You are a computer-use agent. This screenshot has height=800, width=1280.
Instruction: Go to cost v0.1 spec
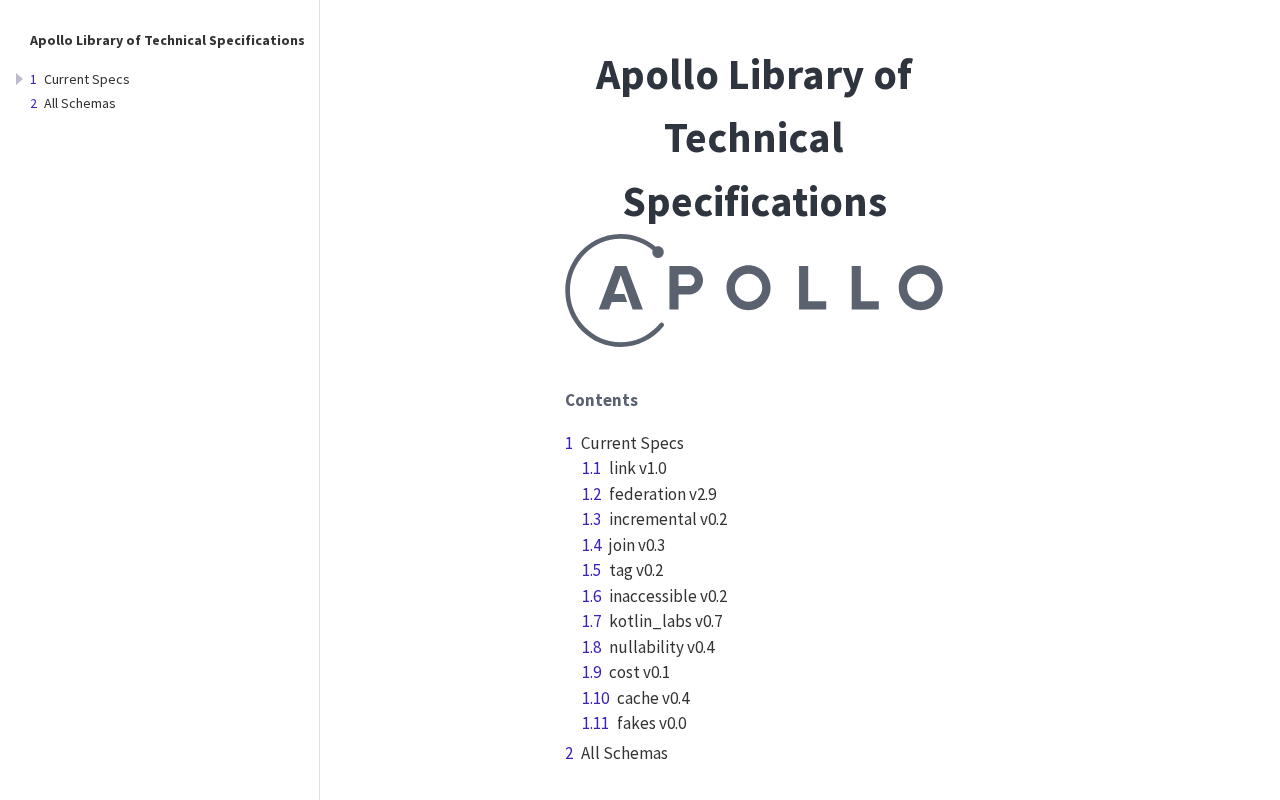click(639, 672)
